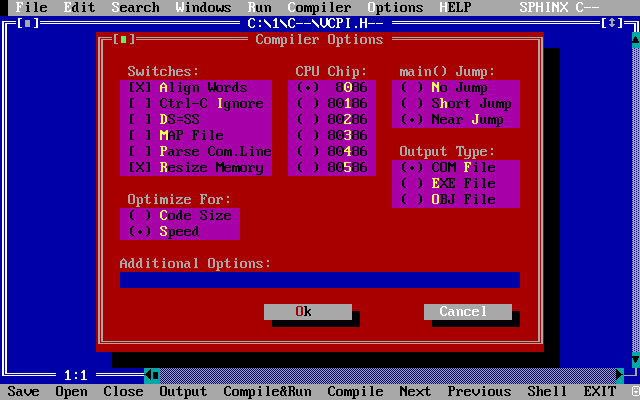Click Close in the status bar
Screen dimensions: 640x400
coord(123,391)
